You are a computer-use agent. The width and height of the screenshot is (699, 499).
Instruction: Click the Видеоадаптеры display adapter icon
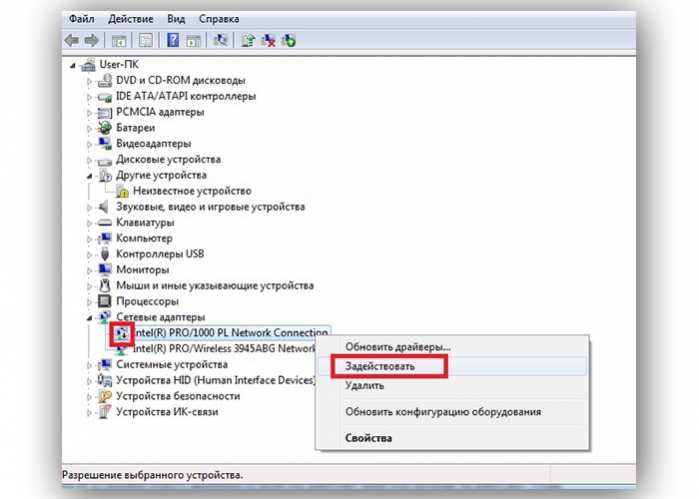tap(105, 144)
